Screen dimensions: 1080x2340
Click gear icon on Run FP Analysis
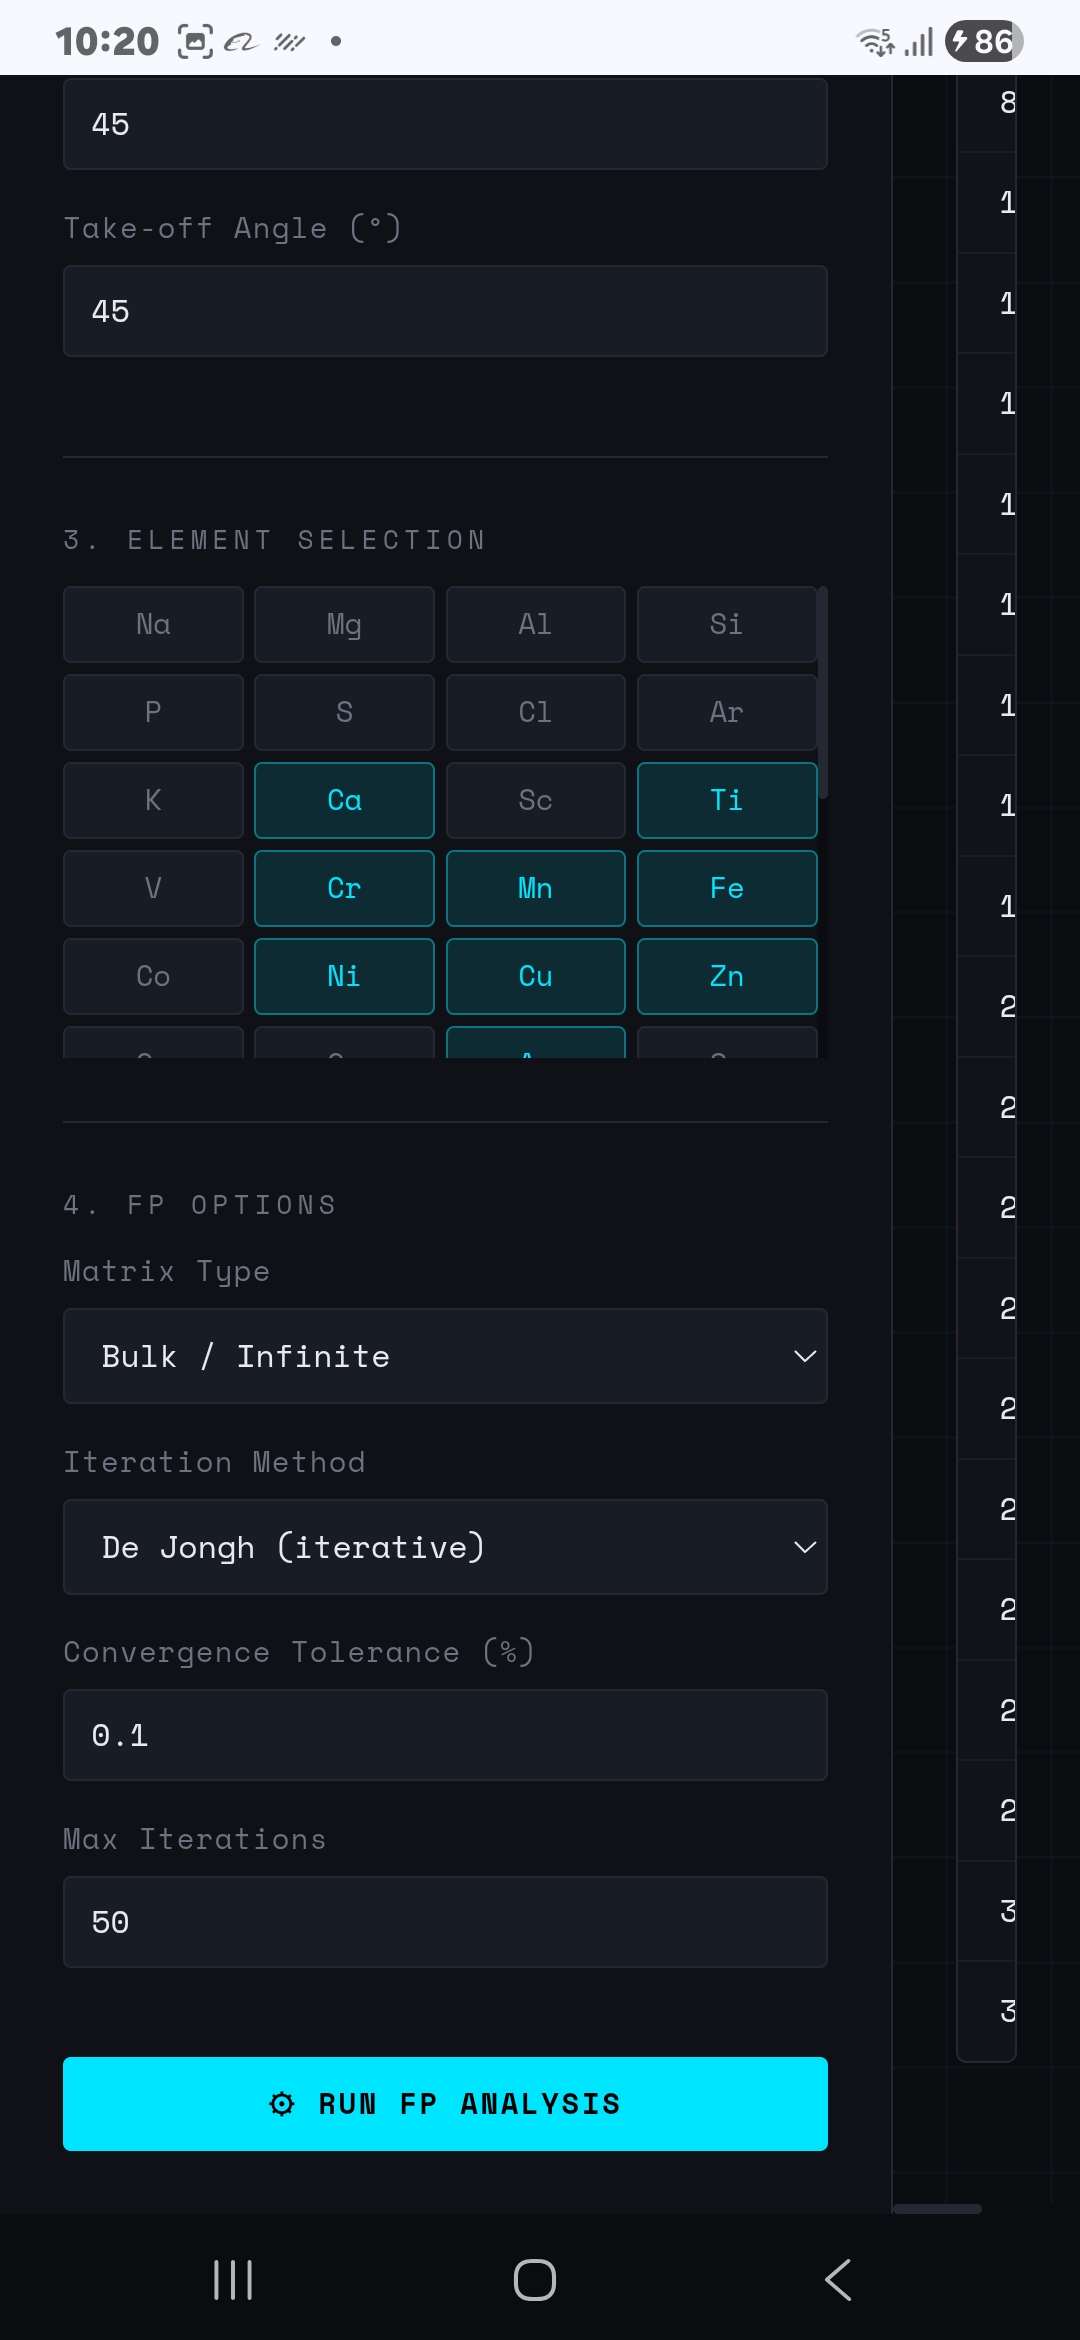click(x=282, y=2104)
